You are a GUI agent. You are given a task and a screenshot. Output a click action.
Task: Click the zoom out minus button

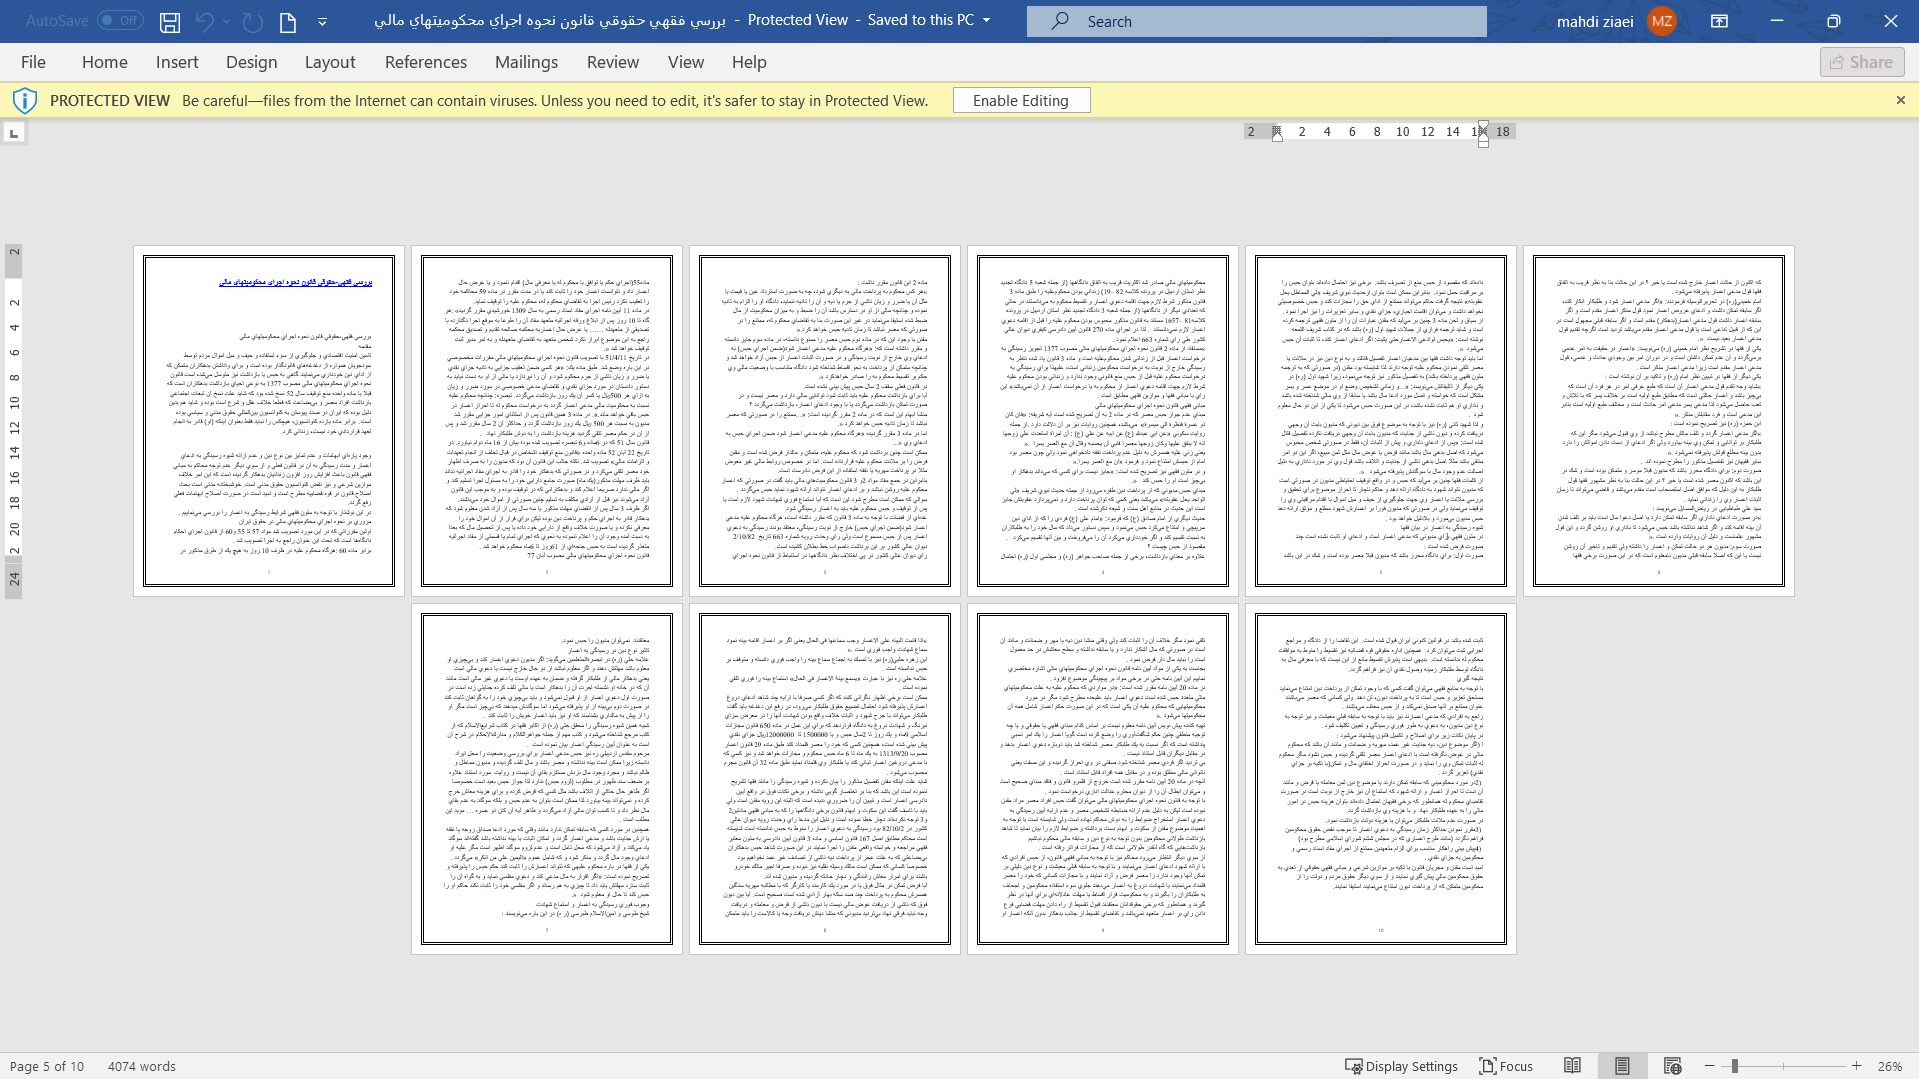[x=1710, y=1066]
